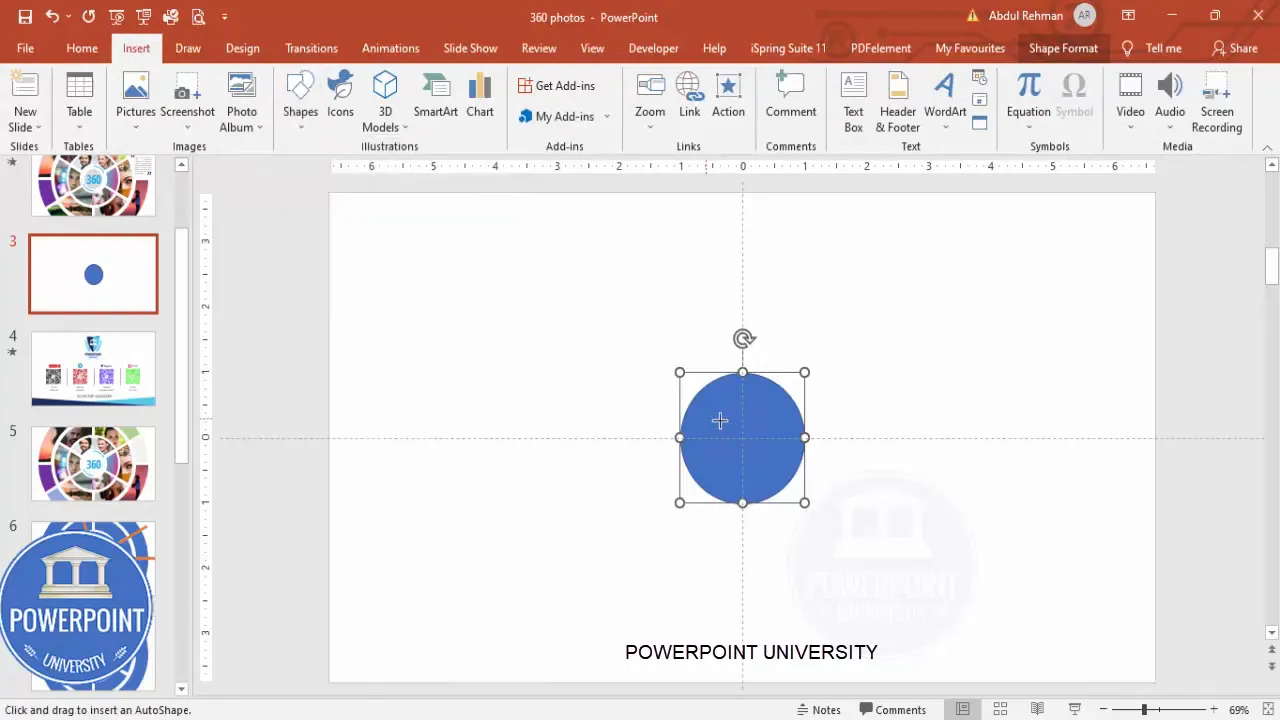Click the Zoom summary icon in Links group

coord(650,102)
